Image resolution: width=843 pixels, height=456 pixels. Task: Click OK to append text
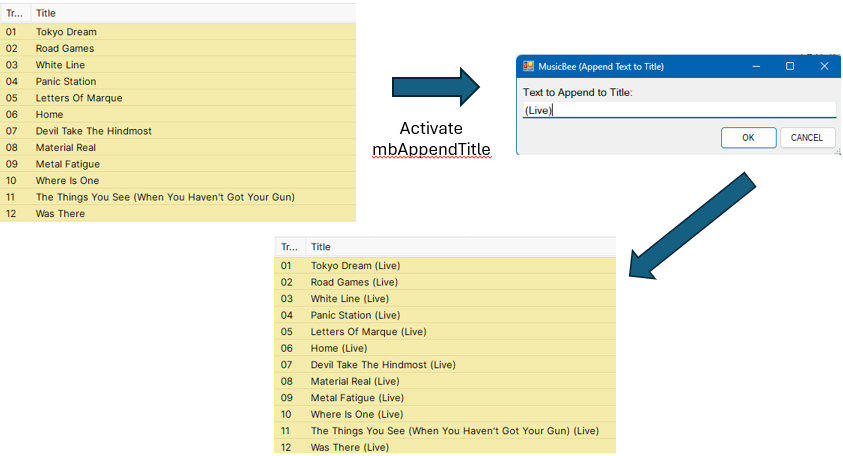point(748,138)
